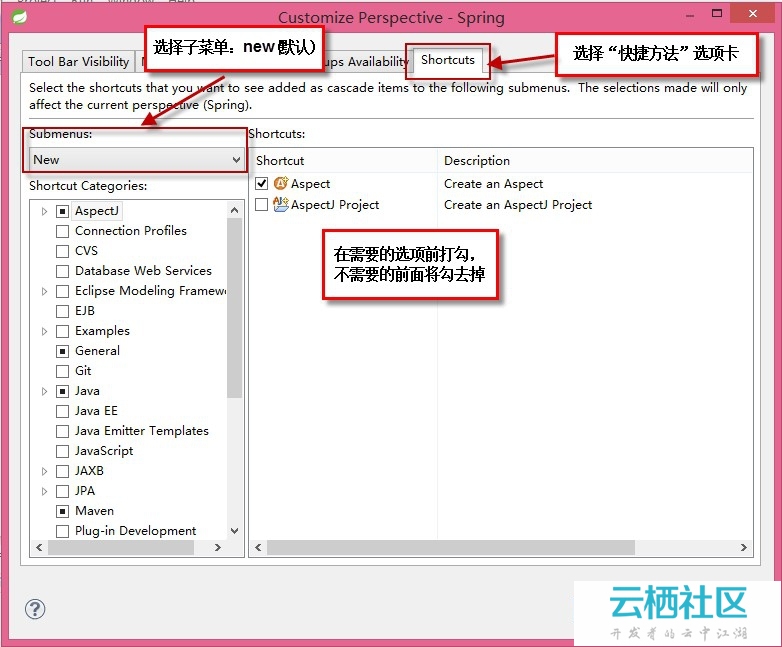Viewport: 782px width, 647px height.
Task: Expand the JPA tree node
Action: [x=44, y=491]
